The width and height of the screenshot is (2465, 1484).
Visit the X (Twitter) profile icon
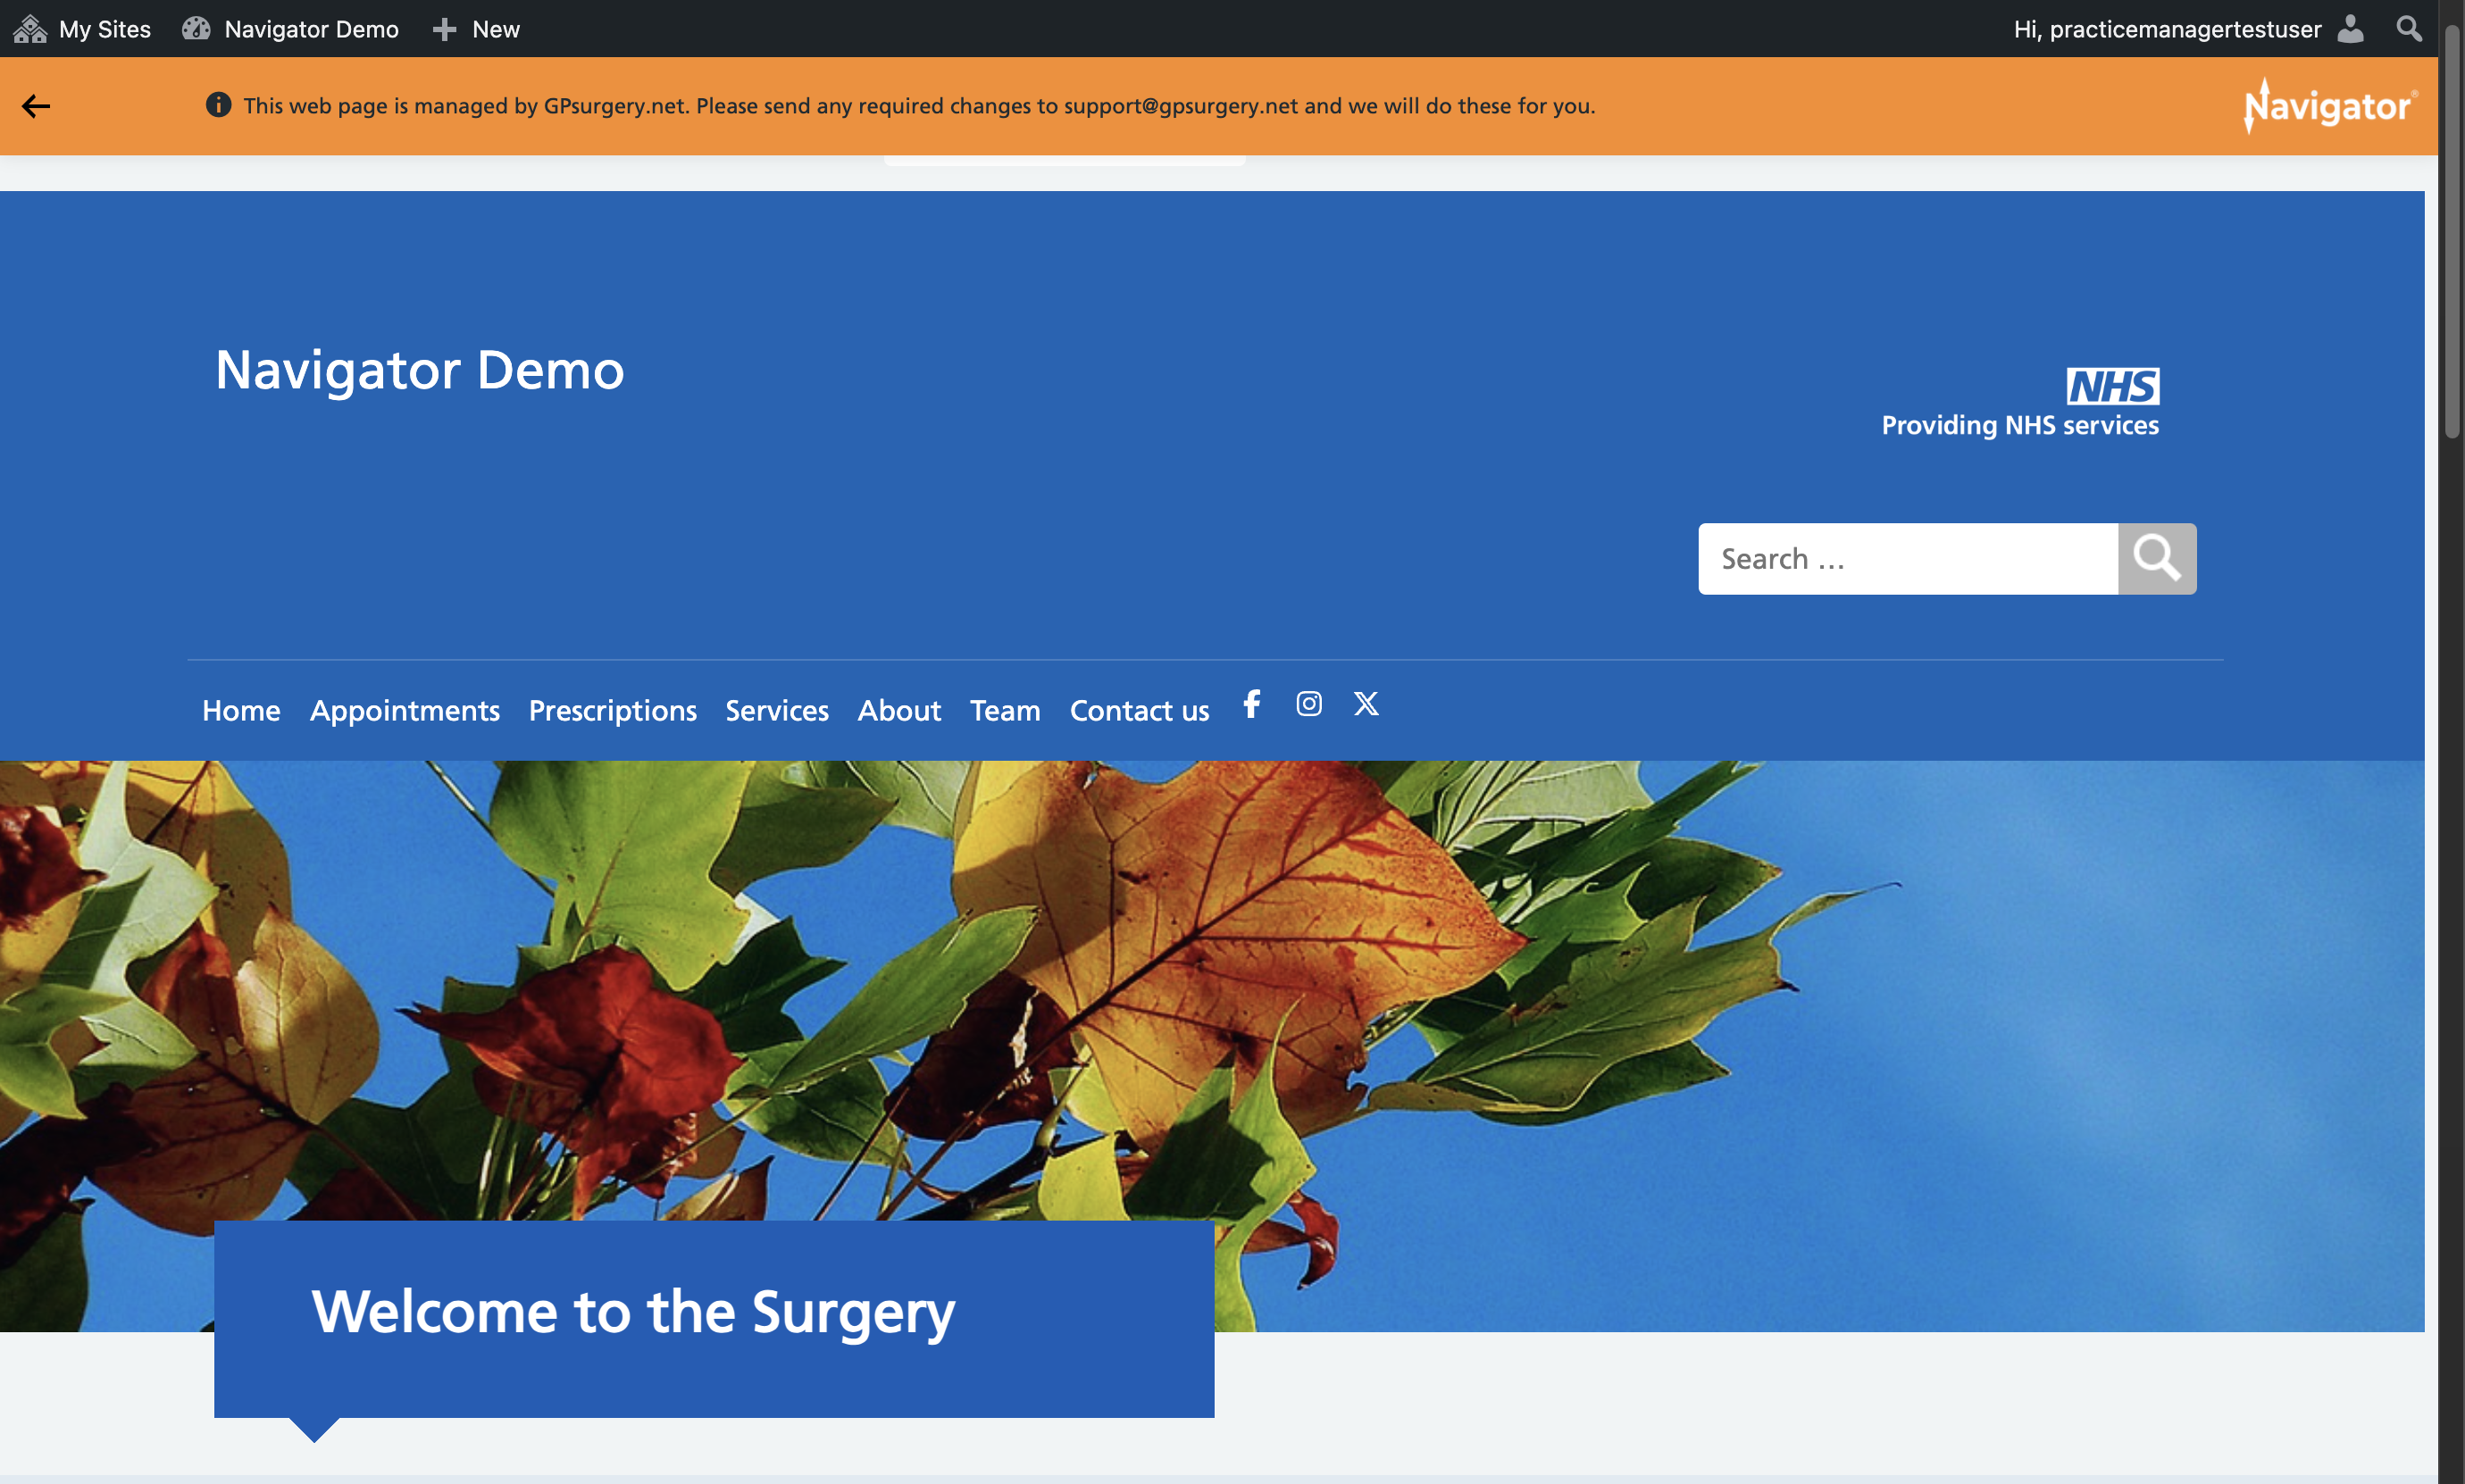point(1366,704)
